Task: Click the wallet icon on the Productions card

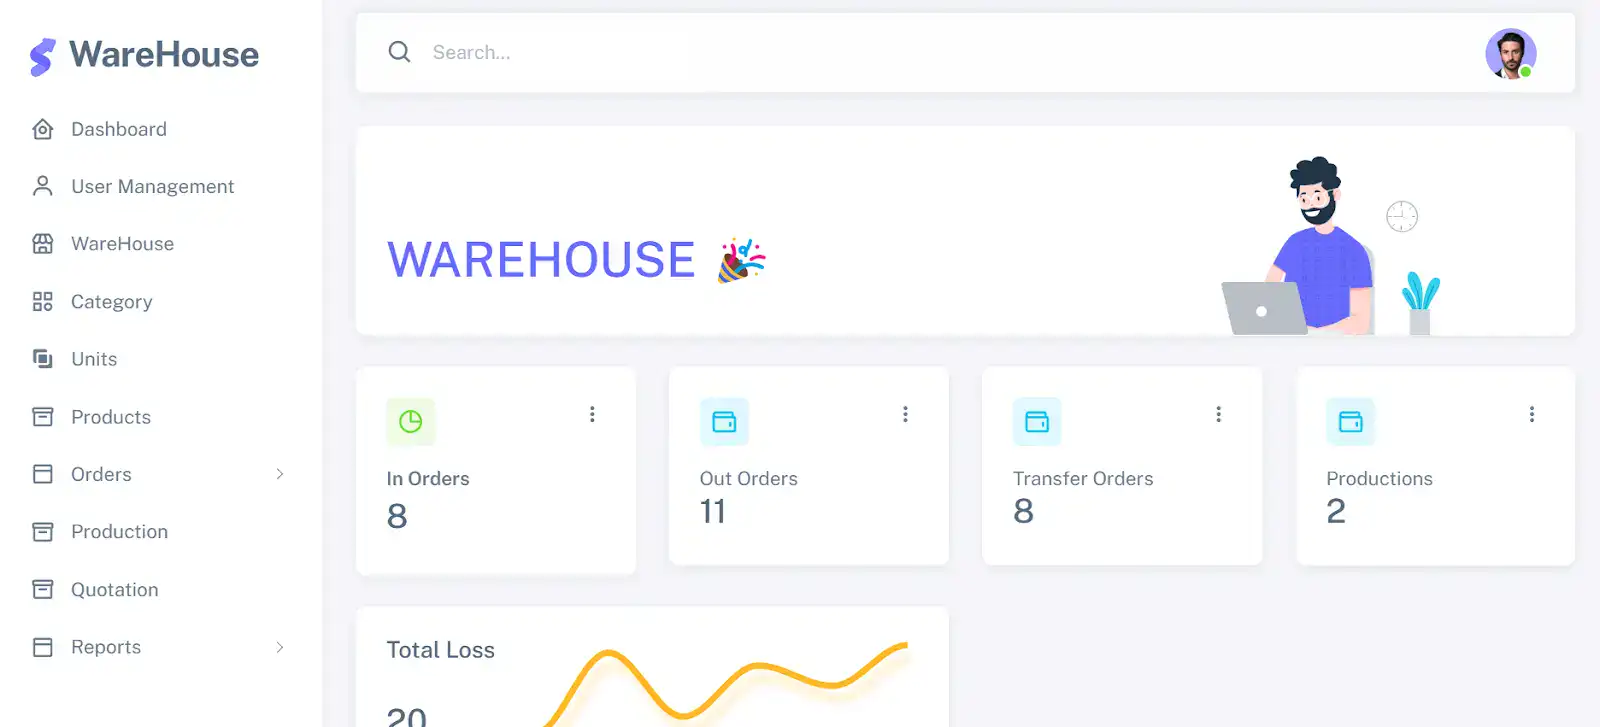Action: pyautogui.click(x=1351, y=422)
